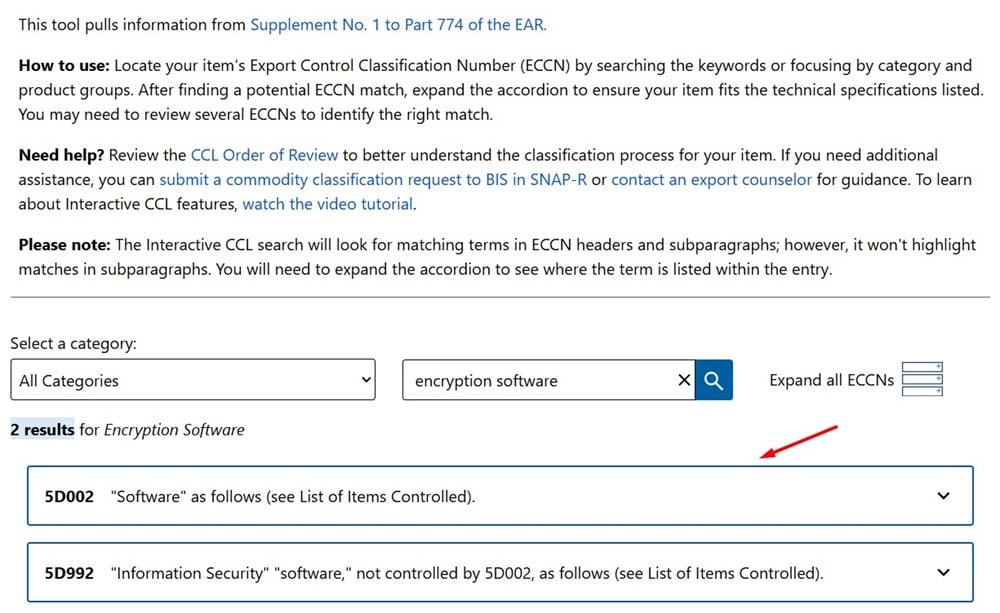Screen dimensions: 1000x613
Task: Click the 5D002 ECCN number
Action: point(69,496)
